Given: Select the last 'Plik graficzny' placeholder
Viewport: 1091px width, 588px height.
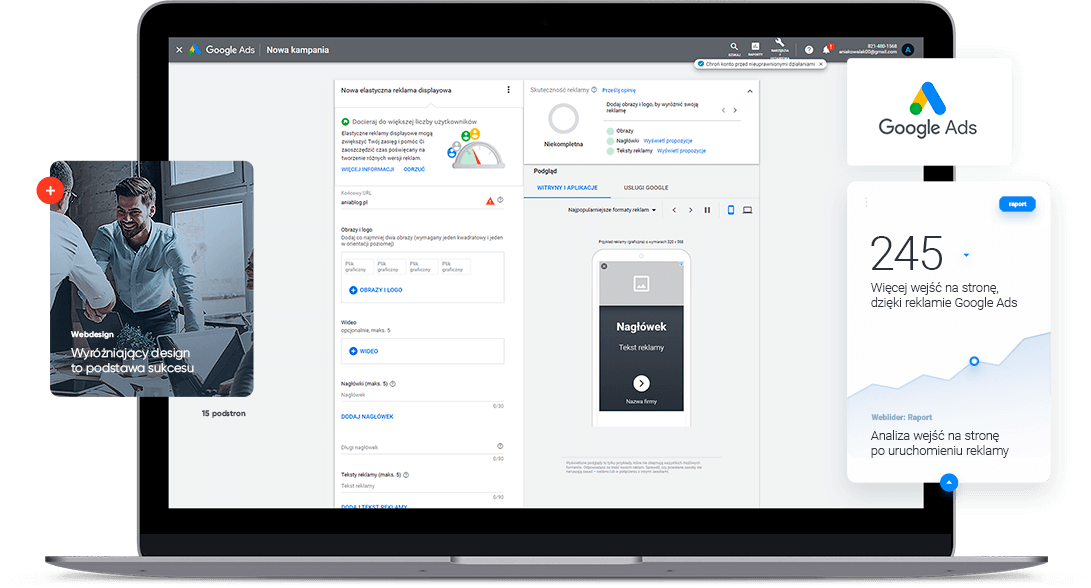Looking at the screenshot, I should (455, 267).
